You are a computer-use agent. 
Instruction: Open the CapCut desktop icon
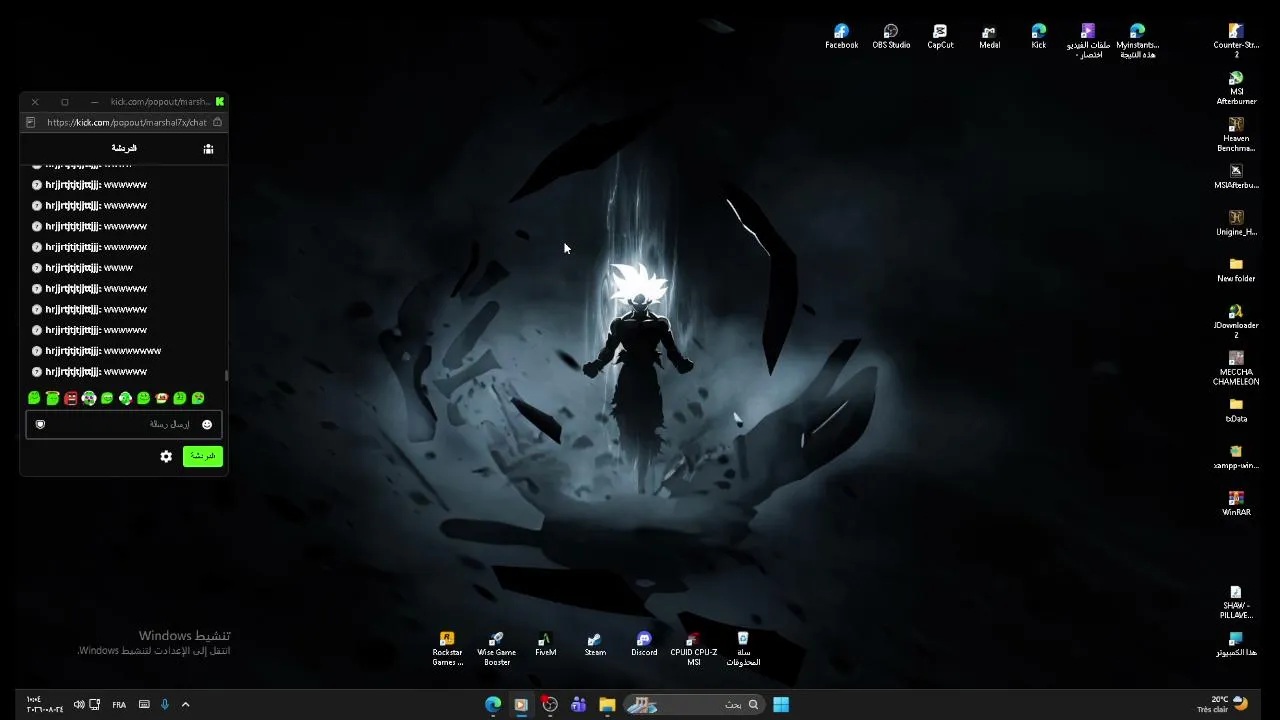pyautogui.click(x=940, y=37)
